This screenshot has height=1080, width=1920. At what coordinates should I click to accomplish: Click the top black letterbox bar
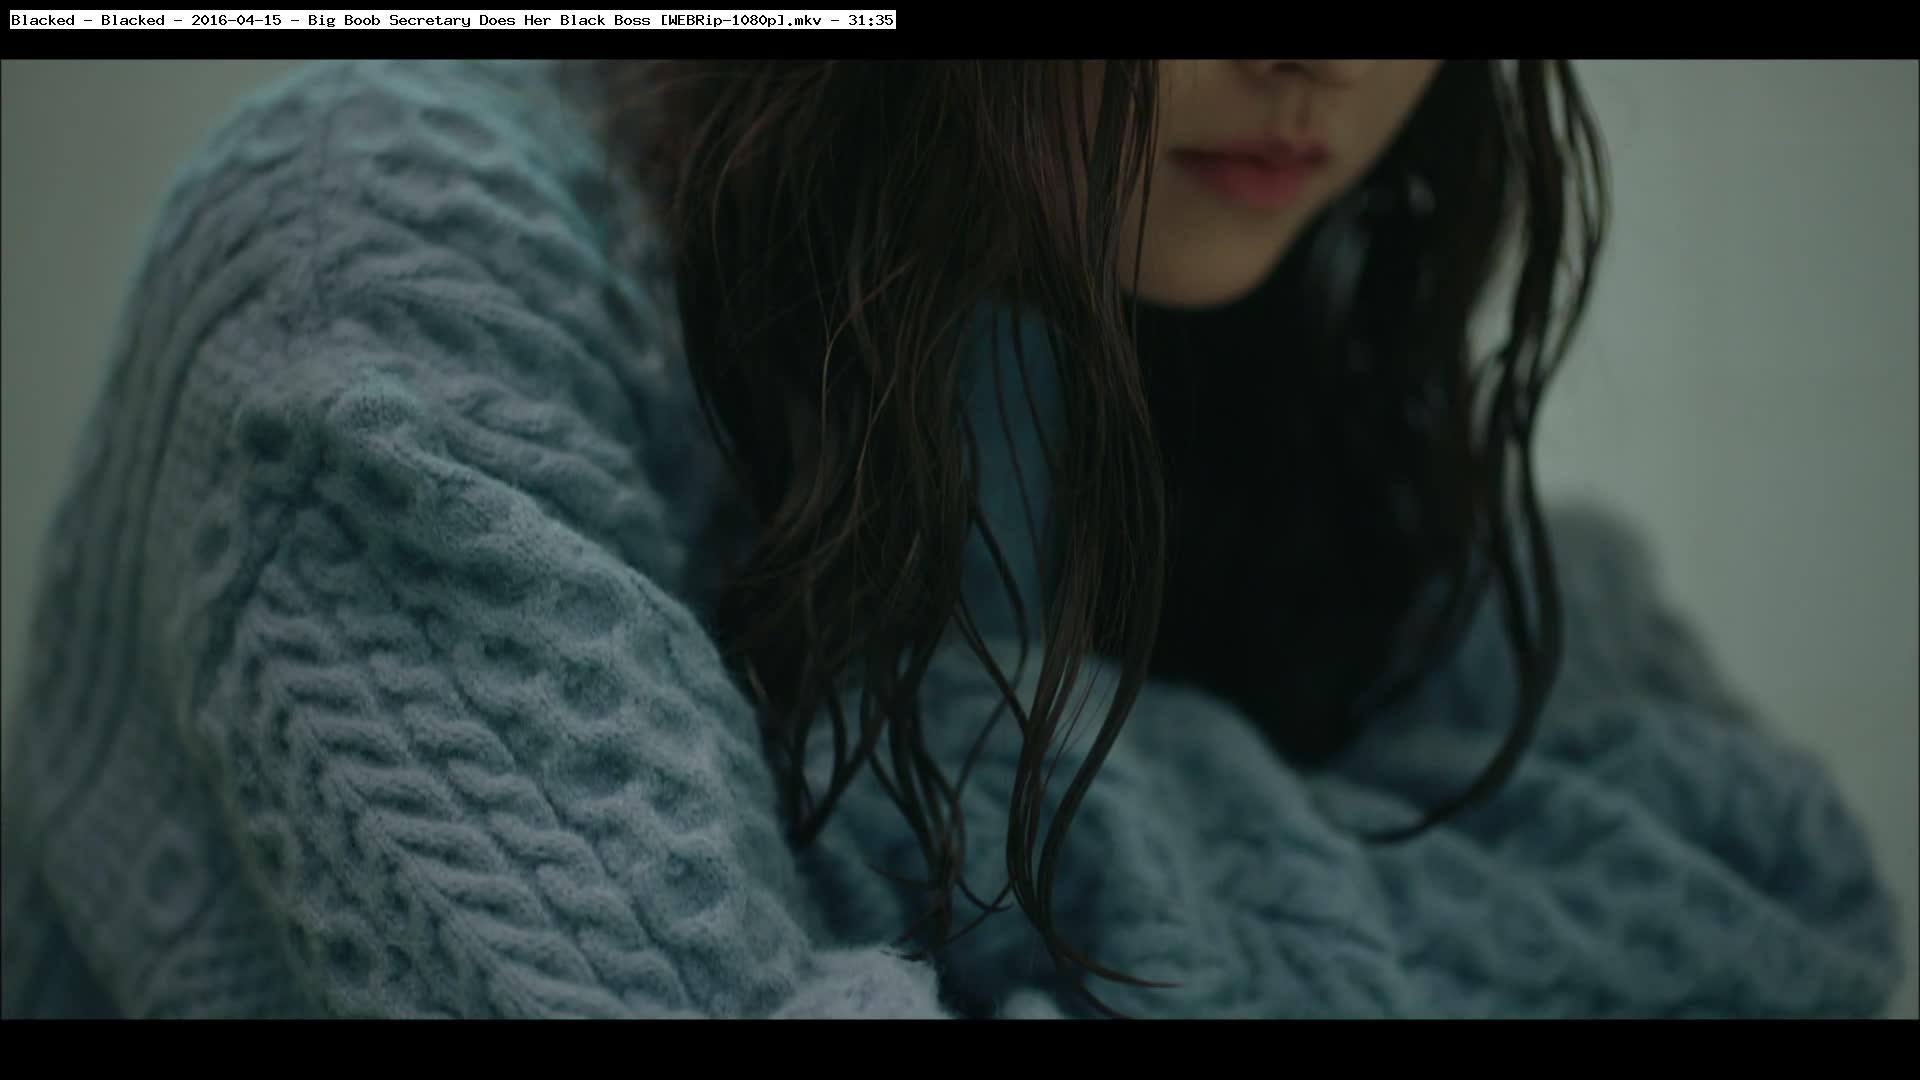coord(1400,30)
